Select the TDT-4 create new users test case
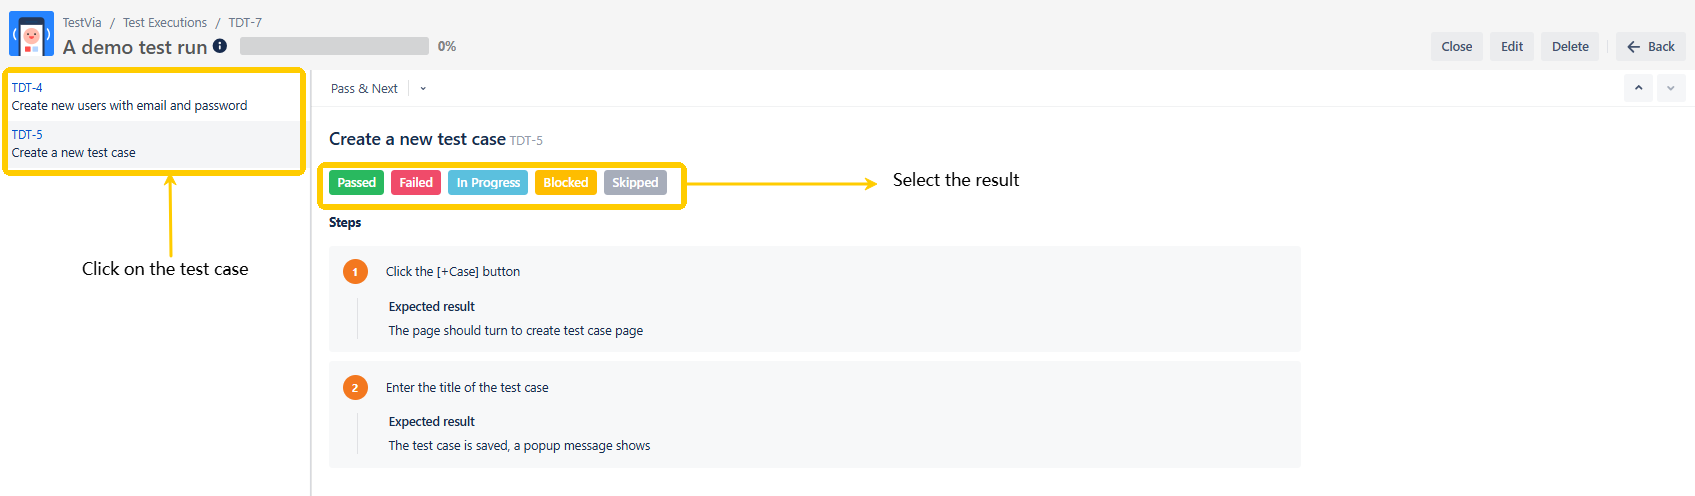The height and width of the screenshot is (496, 1695). (x=129, y=97)
